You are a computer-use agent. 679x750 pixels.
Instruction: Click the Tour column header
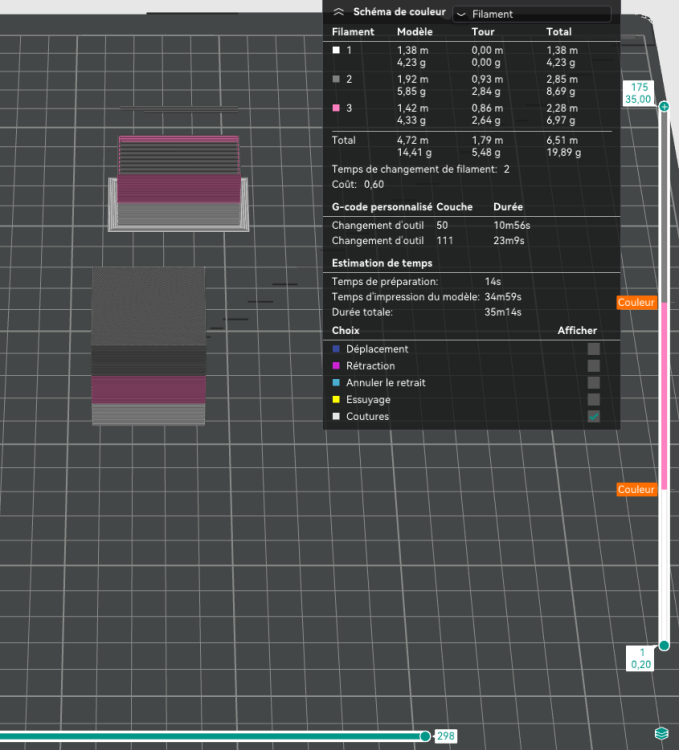(x=483, y=32)
